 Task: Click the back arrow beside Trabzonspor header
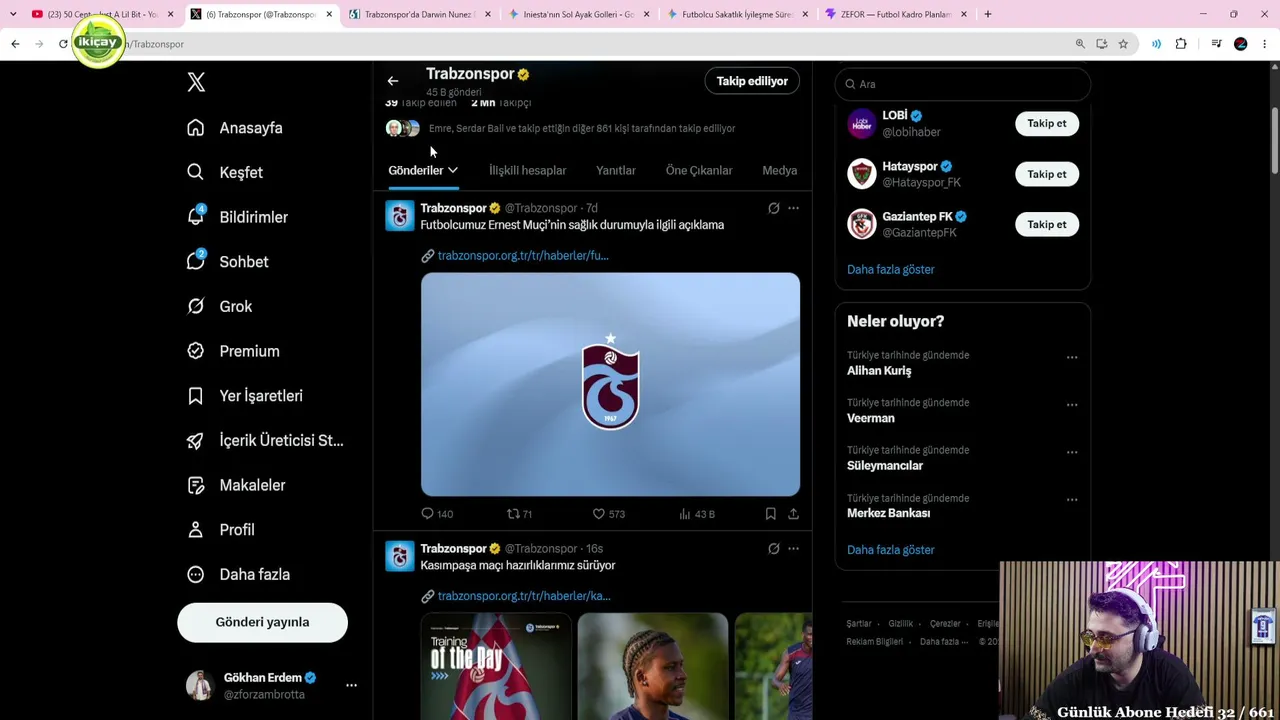coord(393,81)
